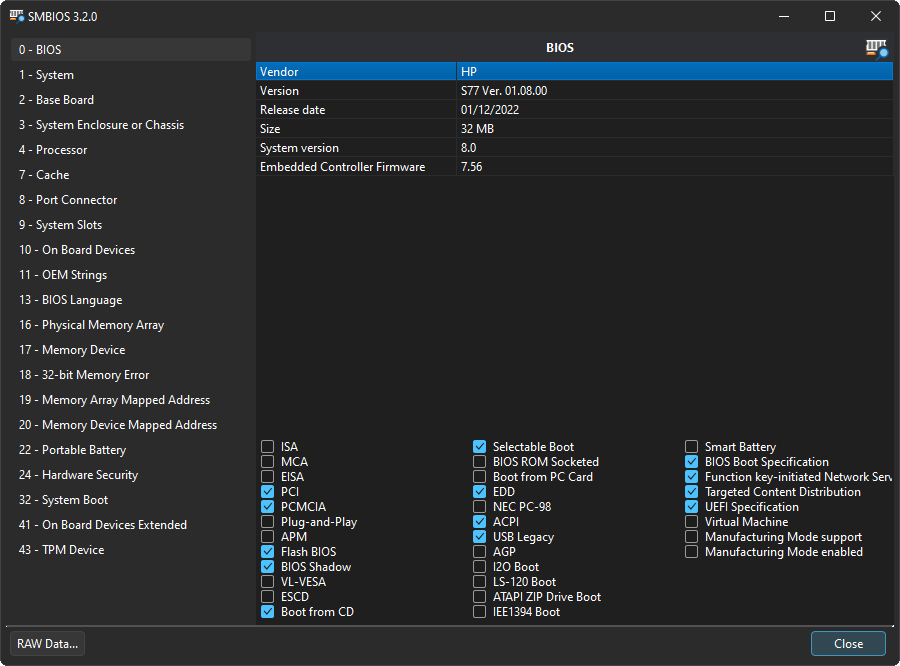This screenshot has width=900, height=666.
Task: Select 3 - System Enclosure or Chassis
Action: [131, 125]
